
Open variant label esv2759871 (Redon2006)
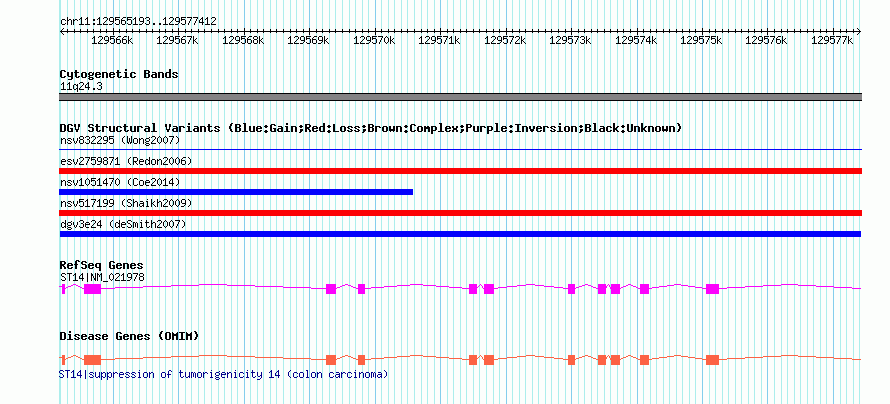tap(126, 161)
